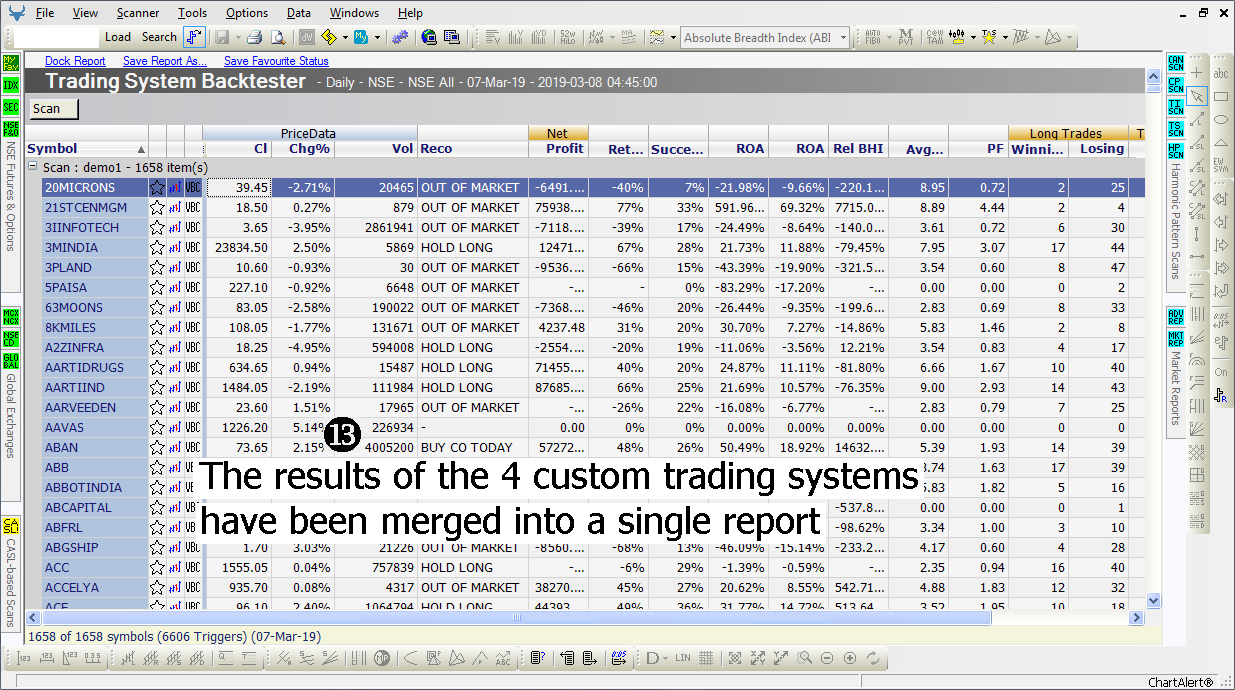Viewport: 1235px width, 690px height.
Task: Open the Tools menu
Action: pyautogui.click(x=193, y=13)
